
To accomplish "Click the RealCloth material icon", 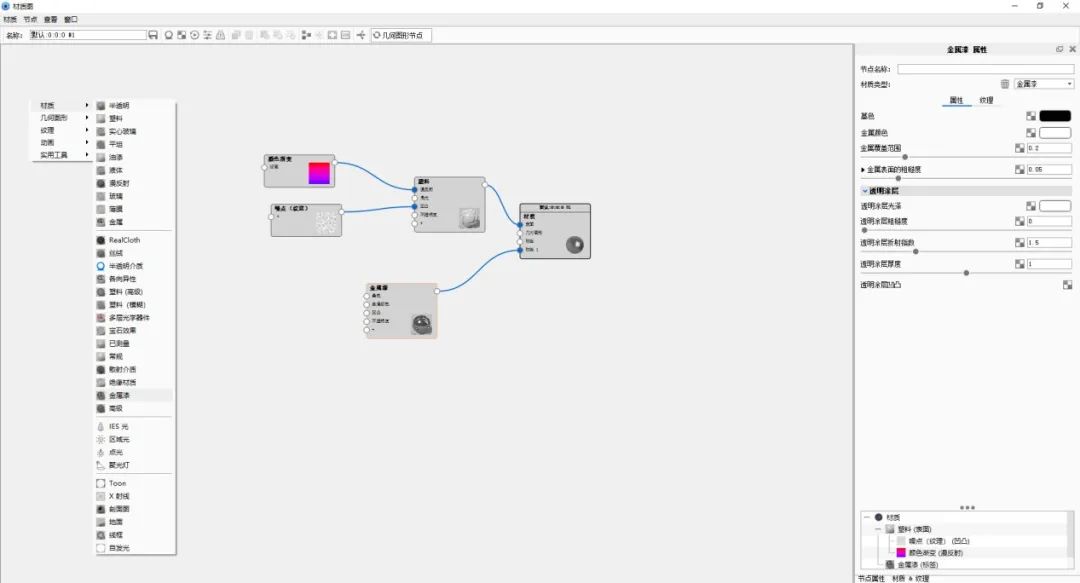I will [101, 240].
